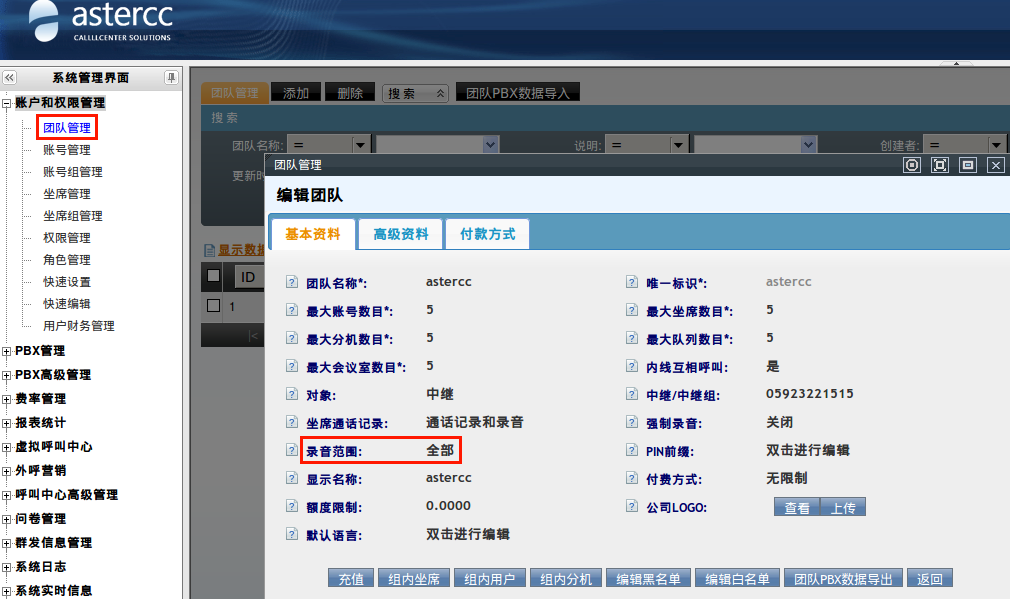Toggle the select-all checkbox in table header
The width and height of the screenshot is (1010, 599).
pyautogui.click(x=213, y=276)
